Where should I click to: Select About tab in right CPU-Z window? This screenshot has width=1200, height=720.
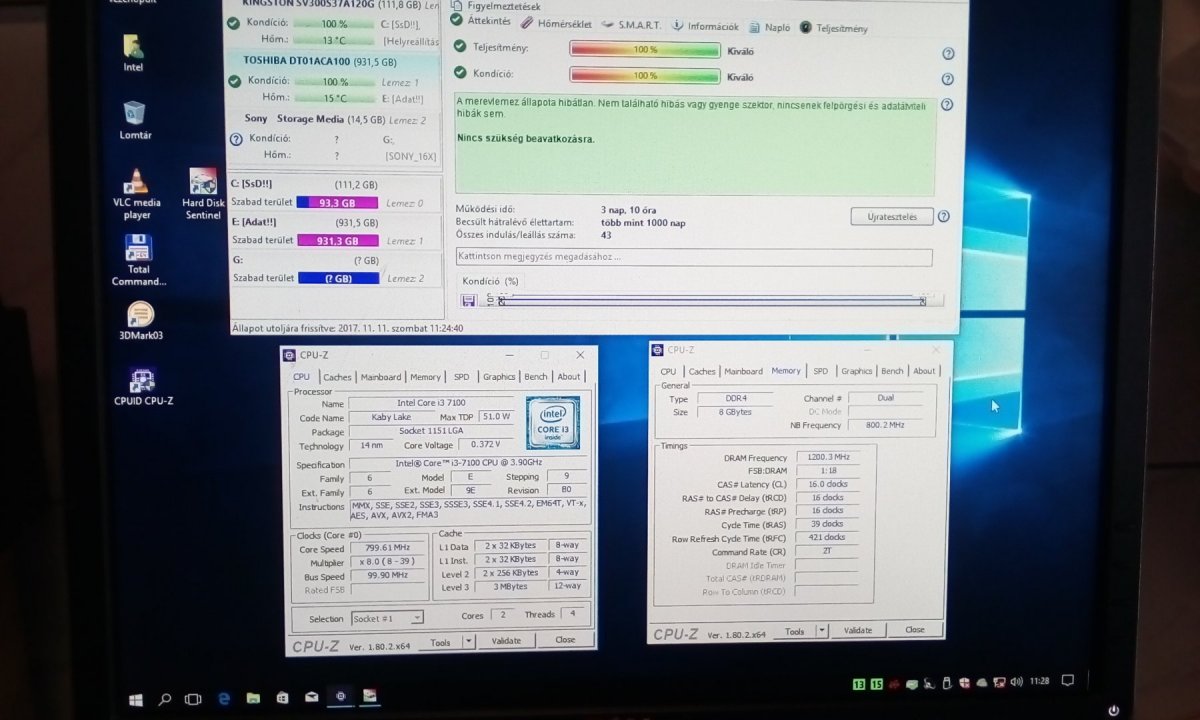click(x=924, y=371)
